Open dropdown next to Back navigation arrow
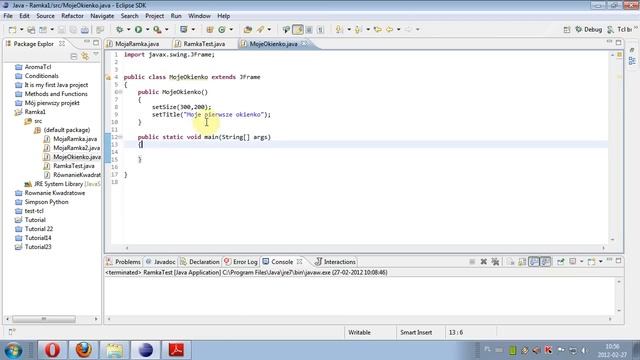This screenshot has height=360, width=640. click(x=398, y=29)
